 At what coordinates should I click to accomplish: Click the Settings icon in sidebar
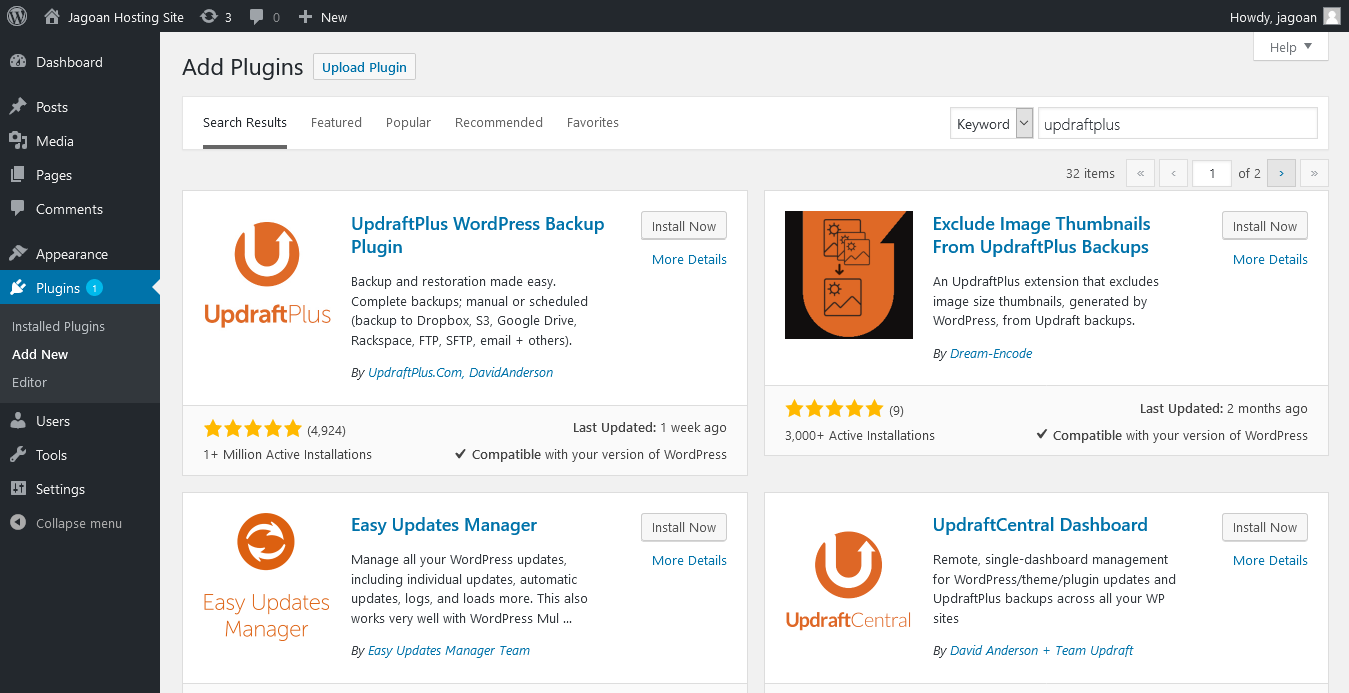(18, 489)
